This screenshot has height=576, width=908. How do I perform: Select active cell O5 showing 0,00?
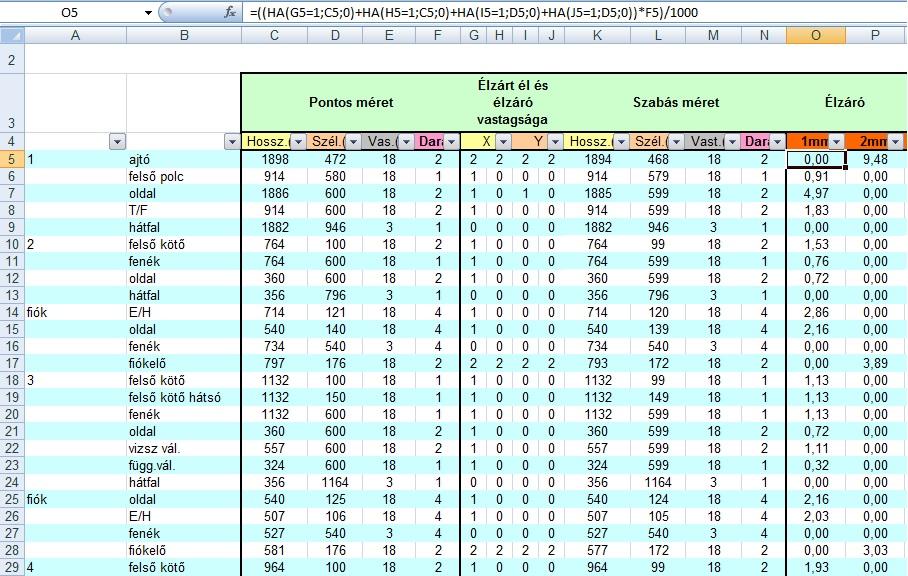[x=816, y=159]
